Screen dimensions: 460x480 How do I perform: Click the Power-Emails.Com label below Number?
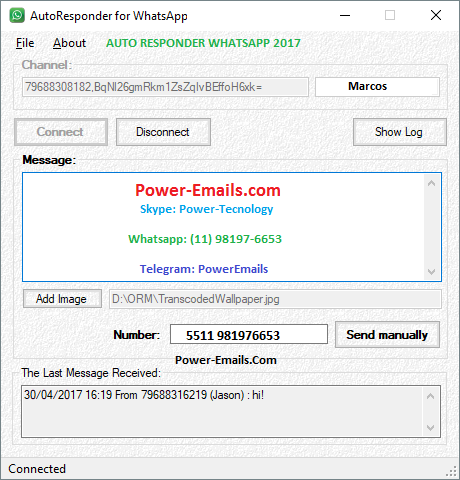pyautogui.click(x=226, y=360)
